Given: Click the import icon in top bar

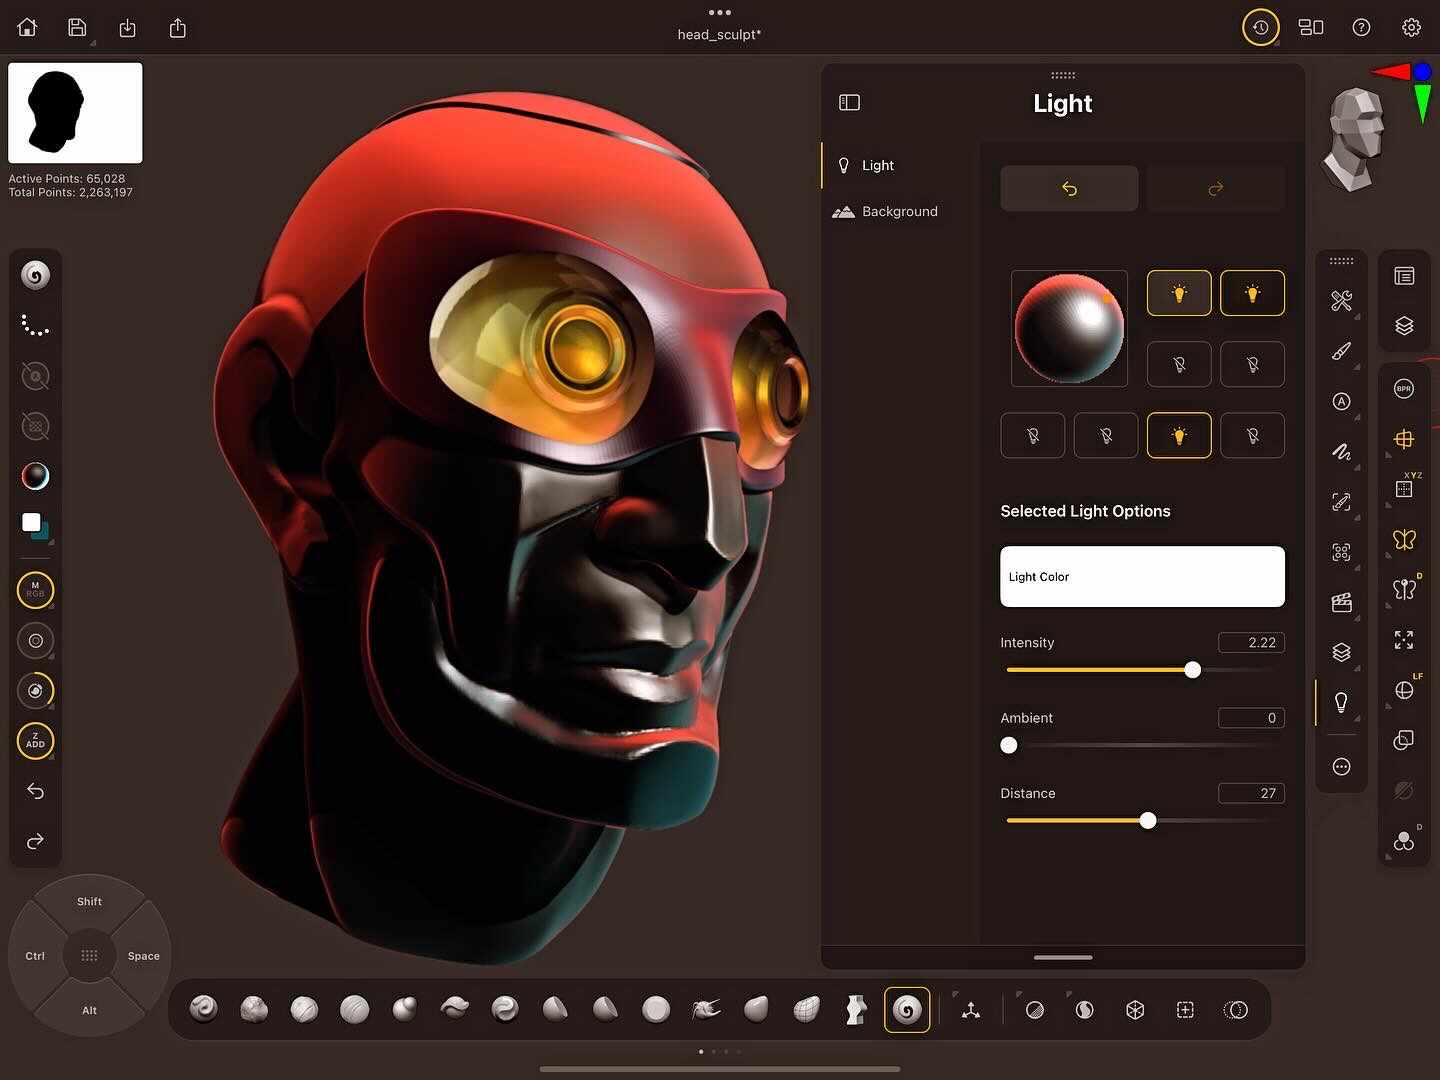Looking at the screenshot, I should tap(127, 28).
